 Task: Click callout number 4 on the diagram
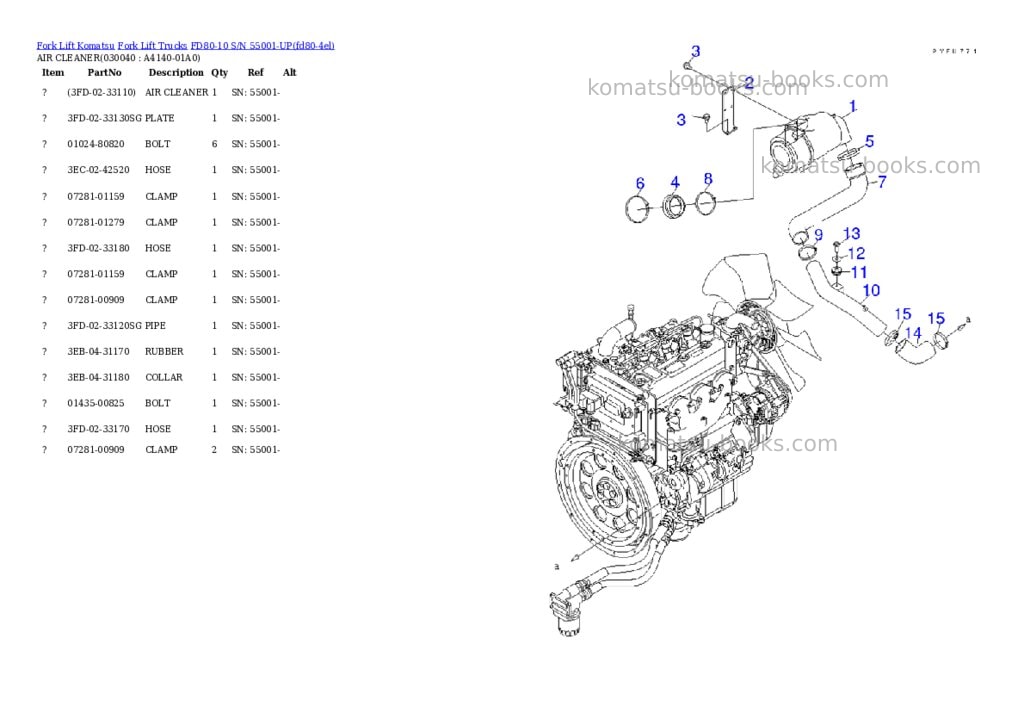point(675,182)
